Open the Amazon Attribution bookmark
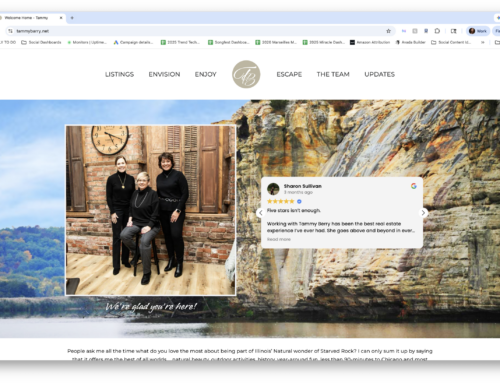The image size is (500, 383). coord(370,42)
